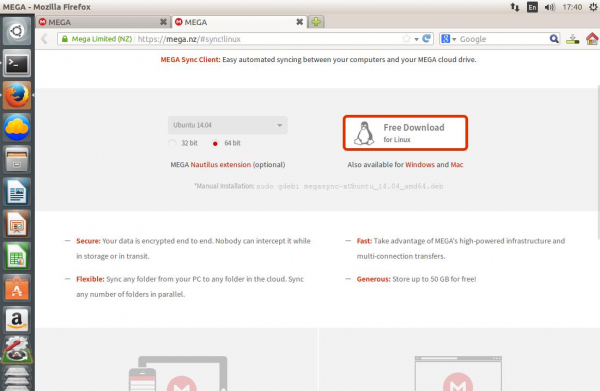Click the MEGA Sync Client heading text
The width and height of the screenshot is (600, 391).
(x=190, y=60)
